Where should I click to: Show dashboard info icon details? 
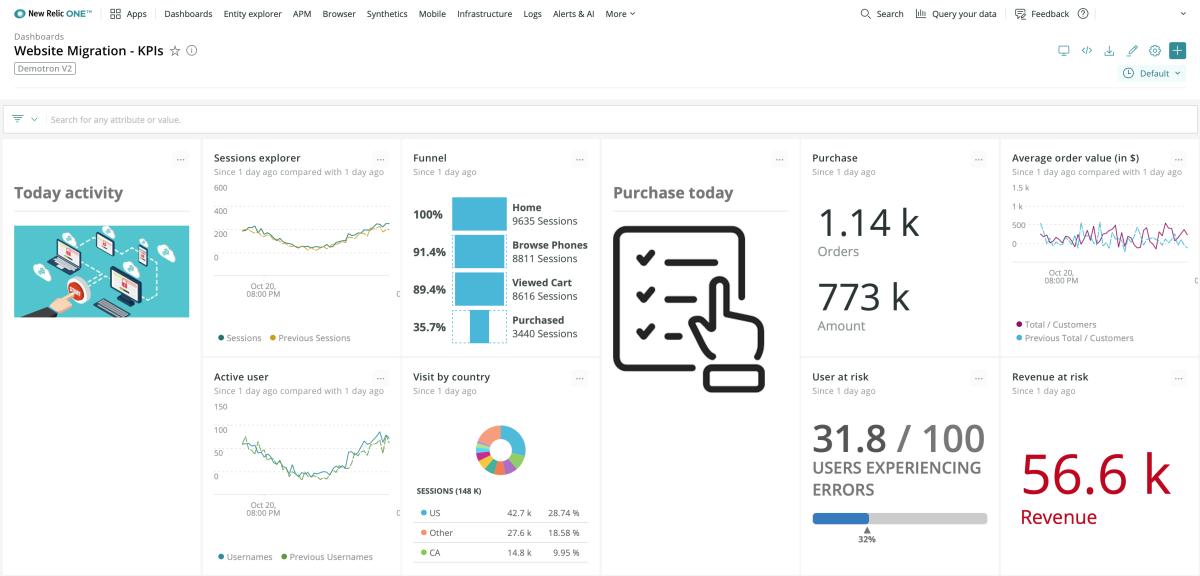click(192, 51)
